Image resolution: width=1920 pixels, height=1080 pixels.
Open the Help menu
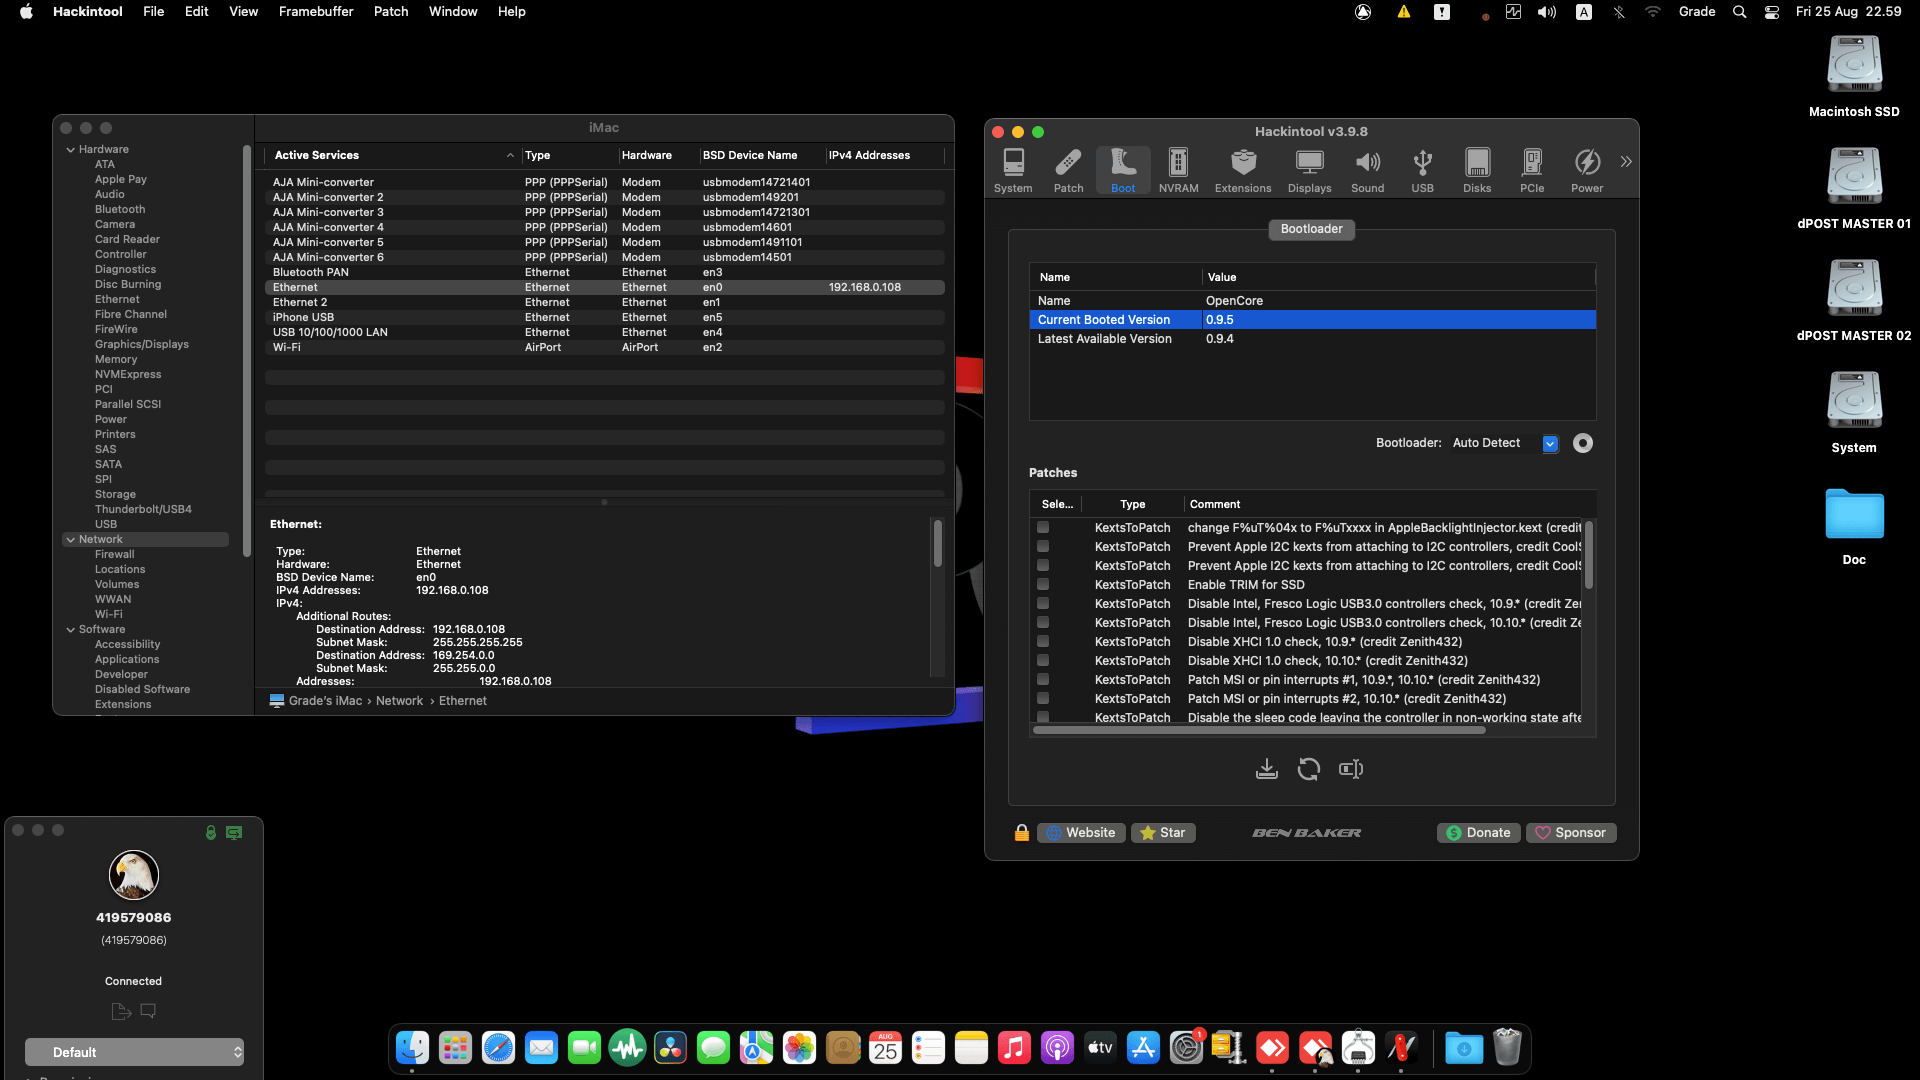511,12
